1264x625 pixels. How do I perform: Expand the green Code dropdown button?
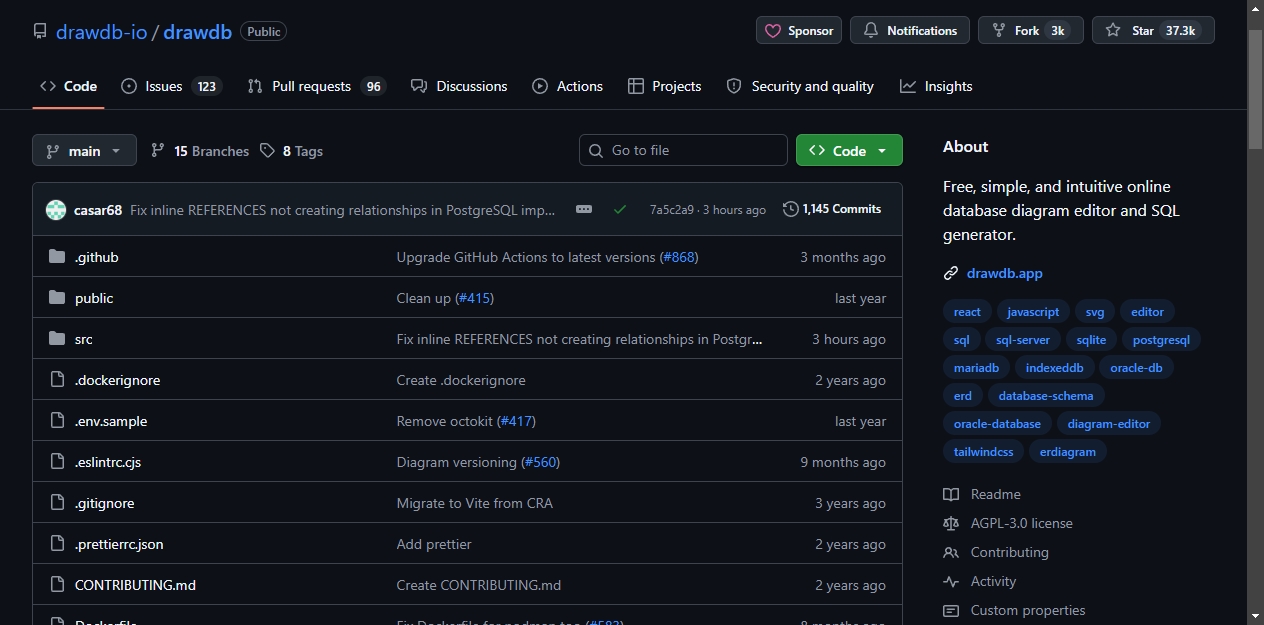[x=849, y=150]
